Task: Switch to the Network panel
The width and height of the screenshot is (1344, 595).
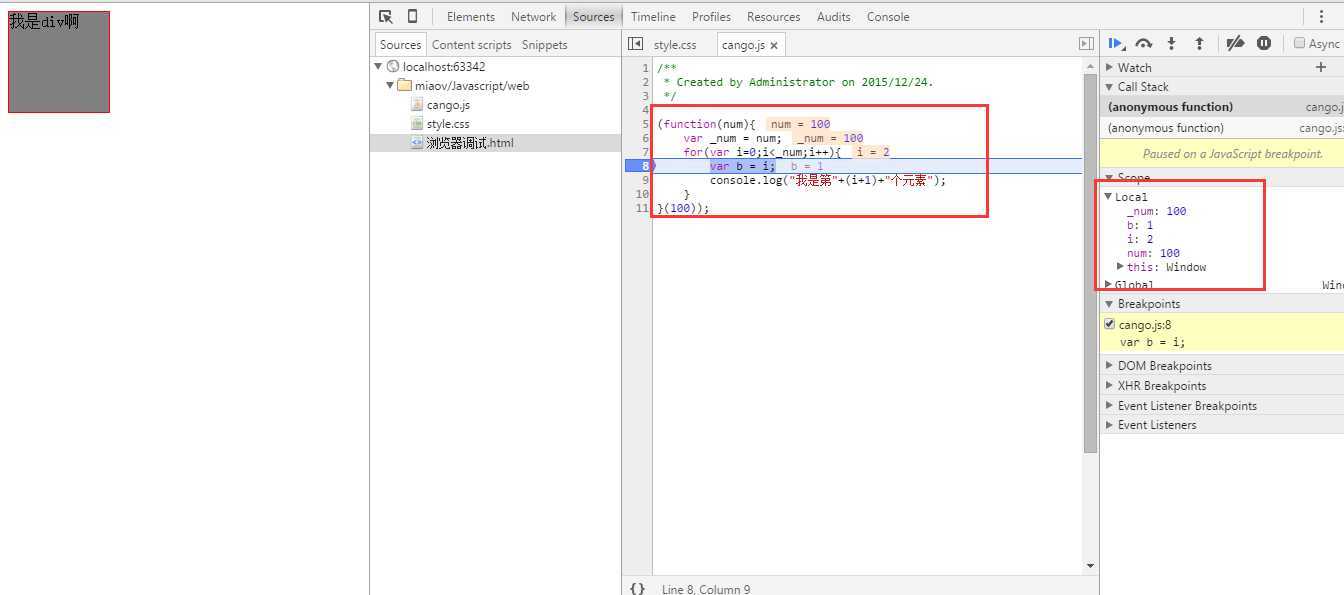Action: pos(533,17)
